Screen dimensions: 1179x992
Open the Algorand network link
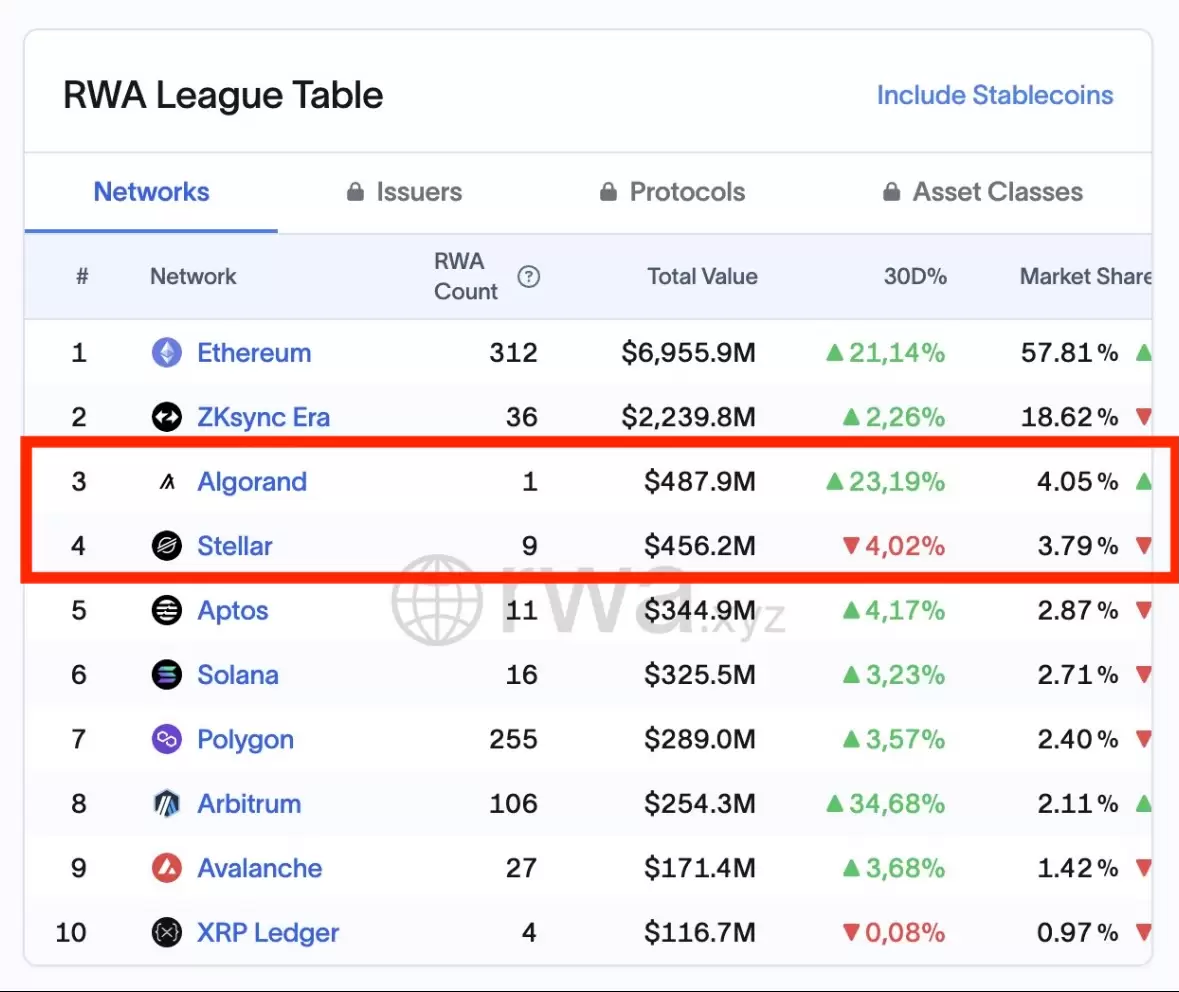252,481
